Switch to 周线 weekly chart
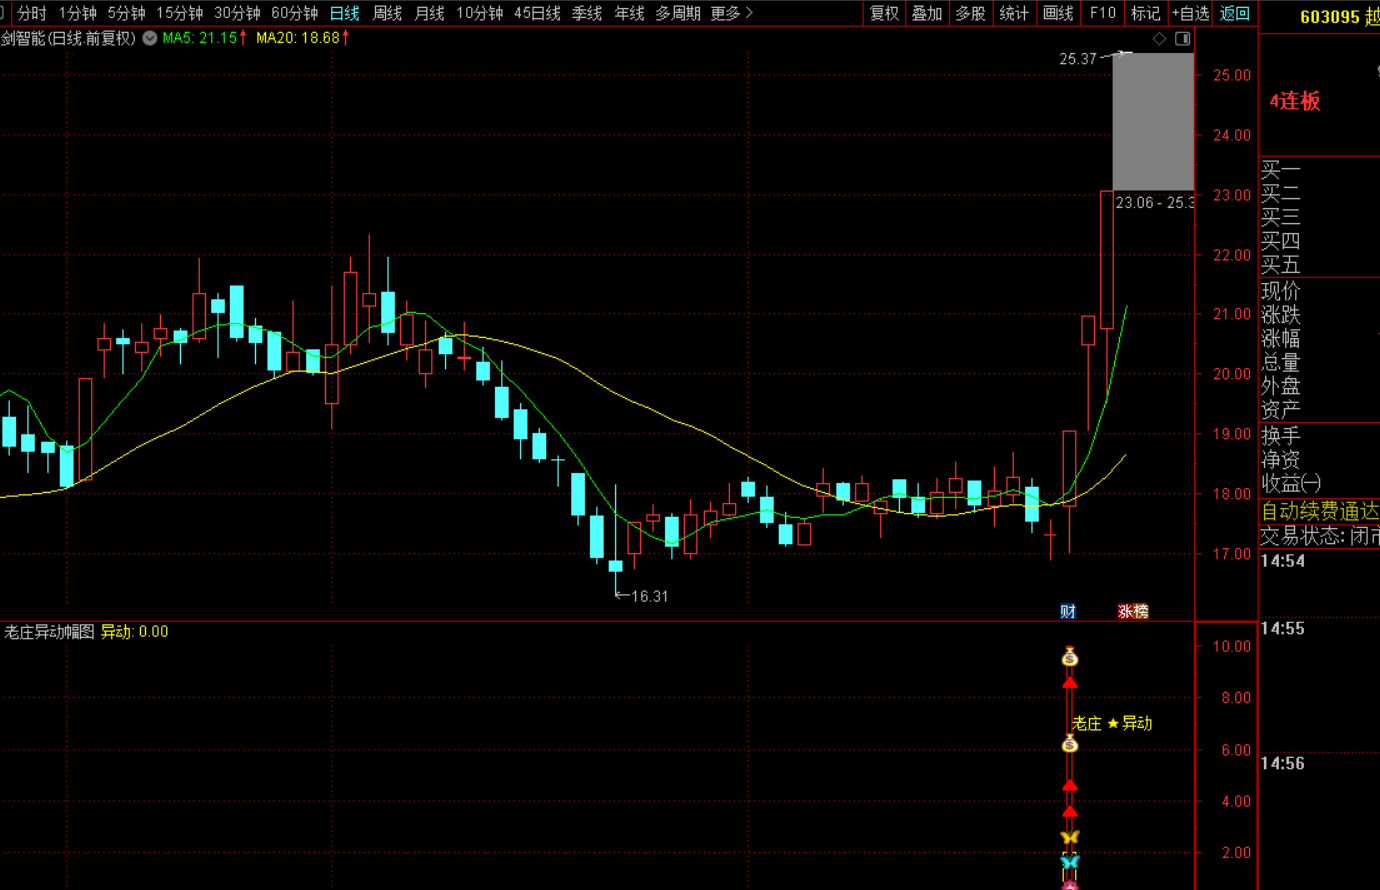The height and width of the screenshot is (890, 1380). (387, 13)
